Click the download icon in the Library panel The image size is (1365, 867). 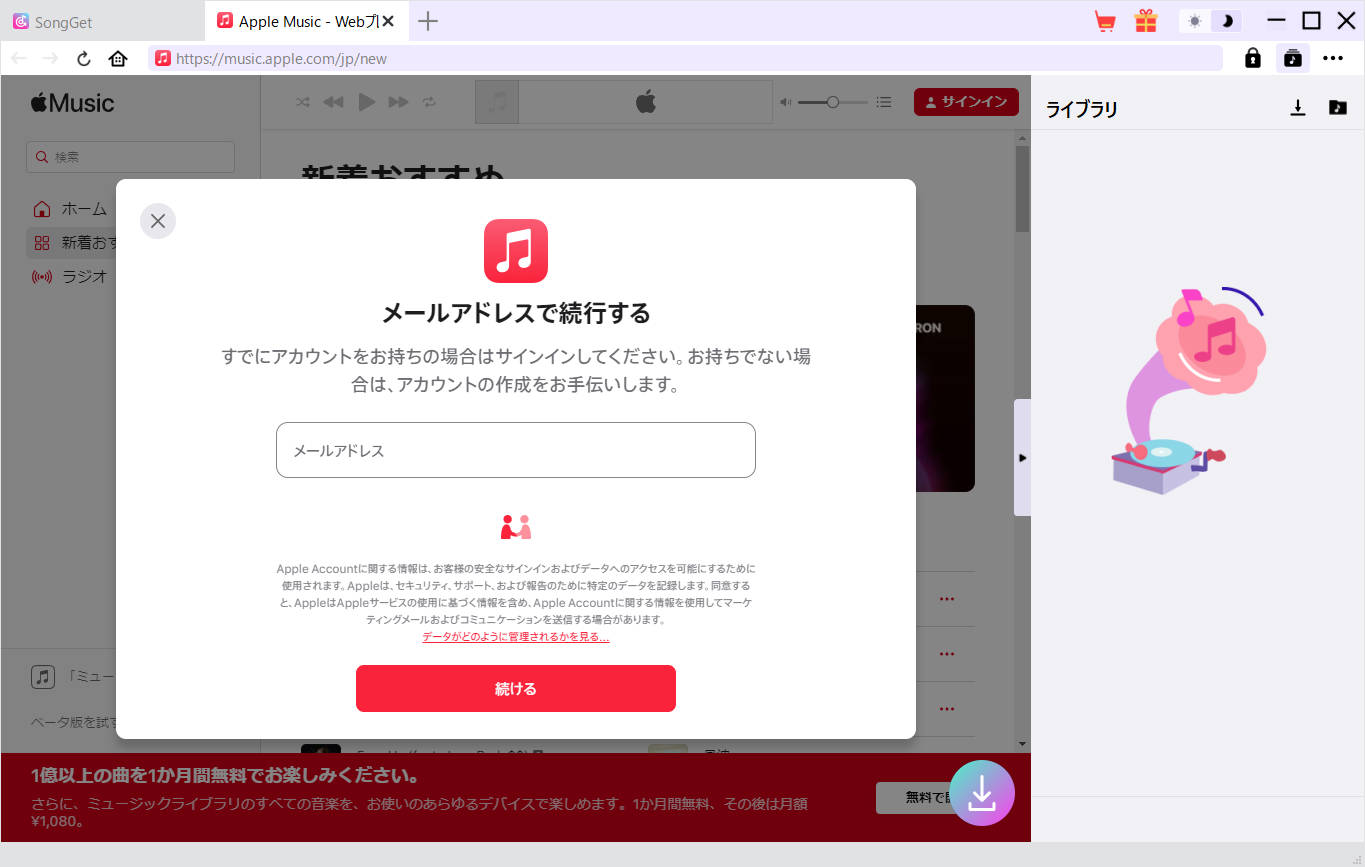[1297, 108]
